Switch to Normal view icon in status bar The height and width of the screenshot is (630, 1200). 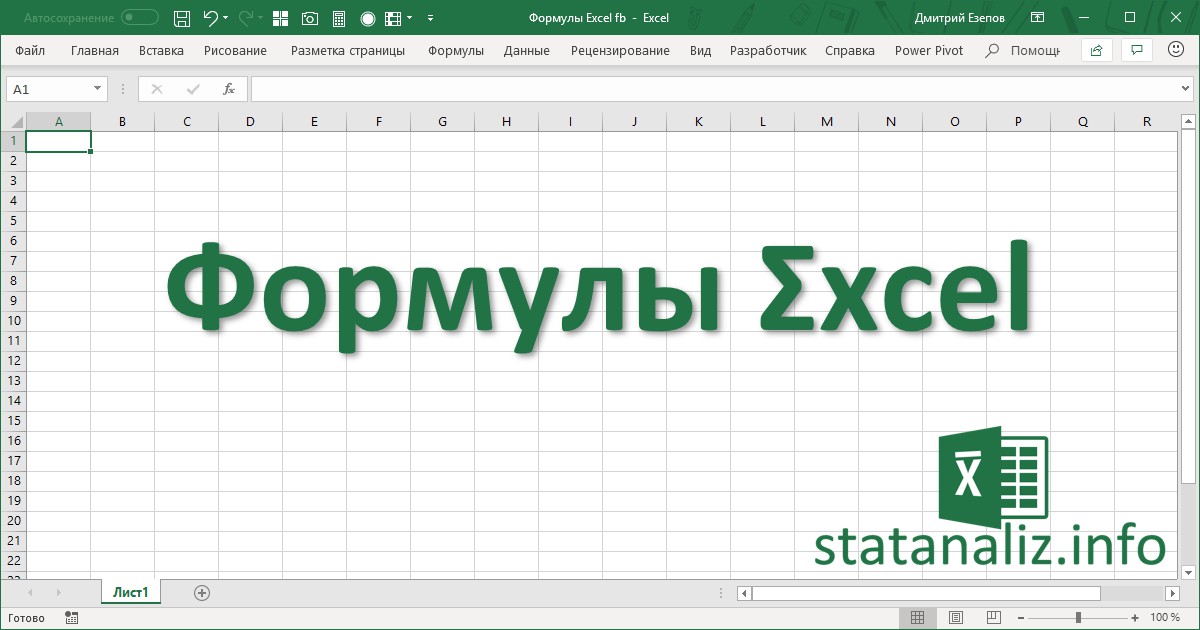tap(918, 618)
